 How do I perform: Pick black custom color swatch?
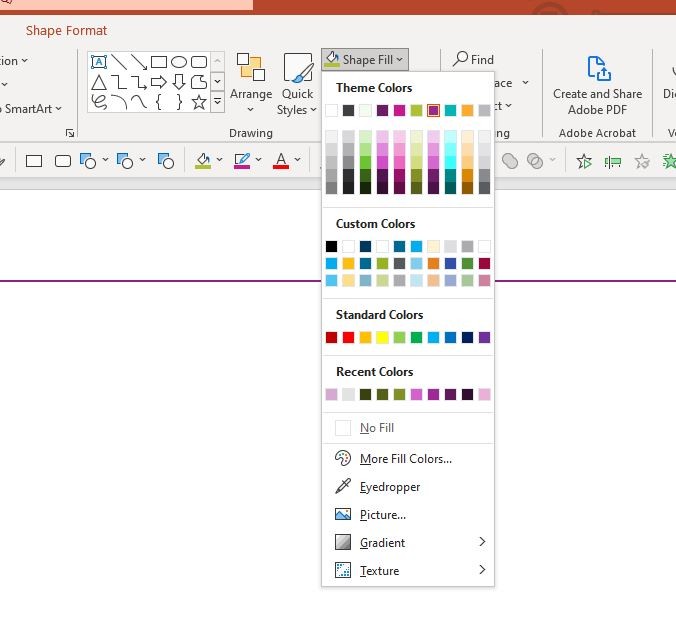(331, 246)
